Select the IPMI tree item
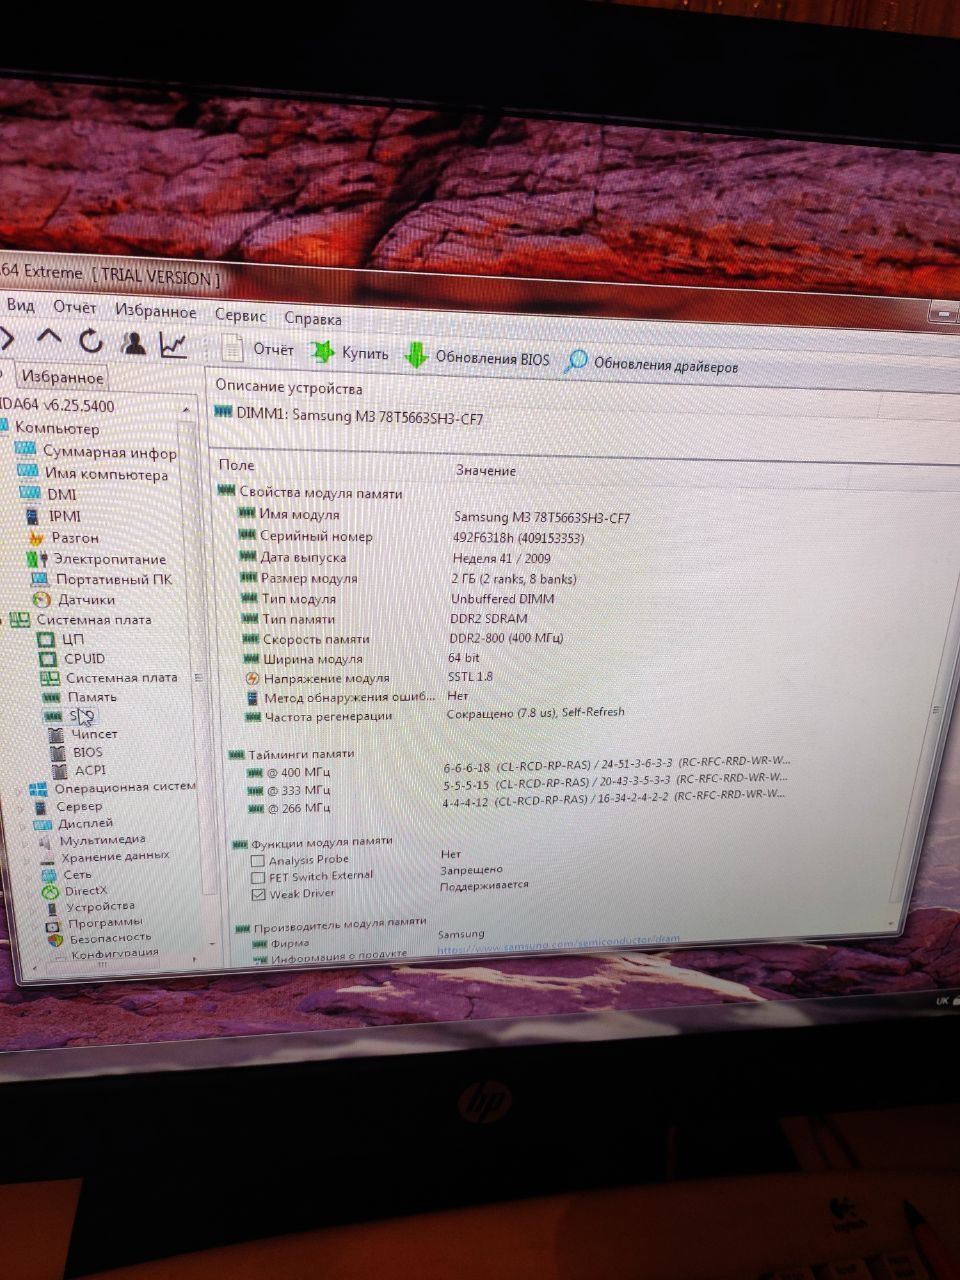This screenshot has width=960, height=1280. pos(52,516)
